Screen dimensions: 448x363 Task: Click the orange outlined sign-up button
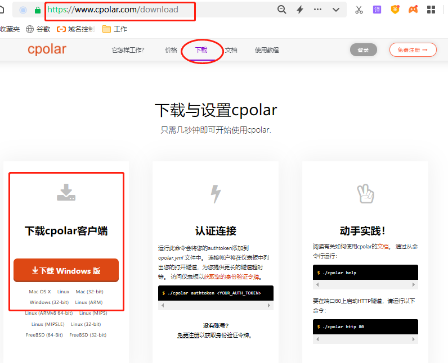[413, 50]
